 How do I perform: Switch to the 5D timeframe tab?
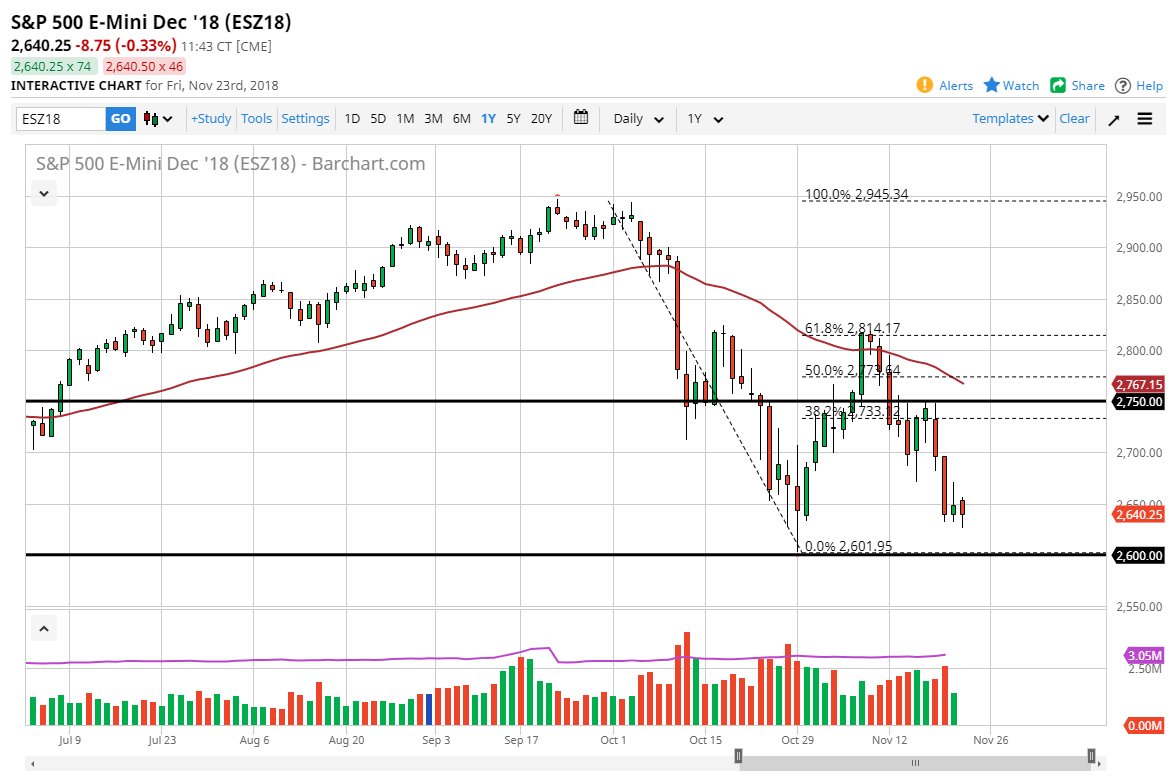[378, 118]
